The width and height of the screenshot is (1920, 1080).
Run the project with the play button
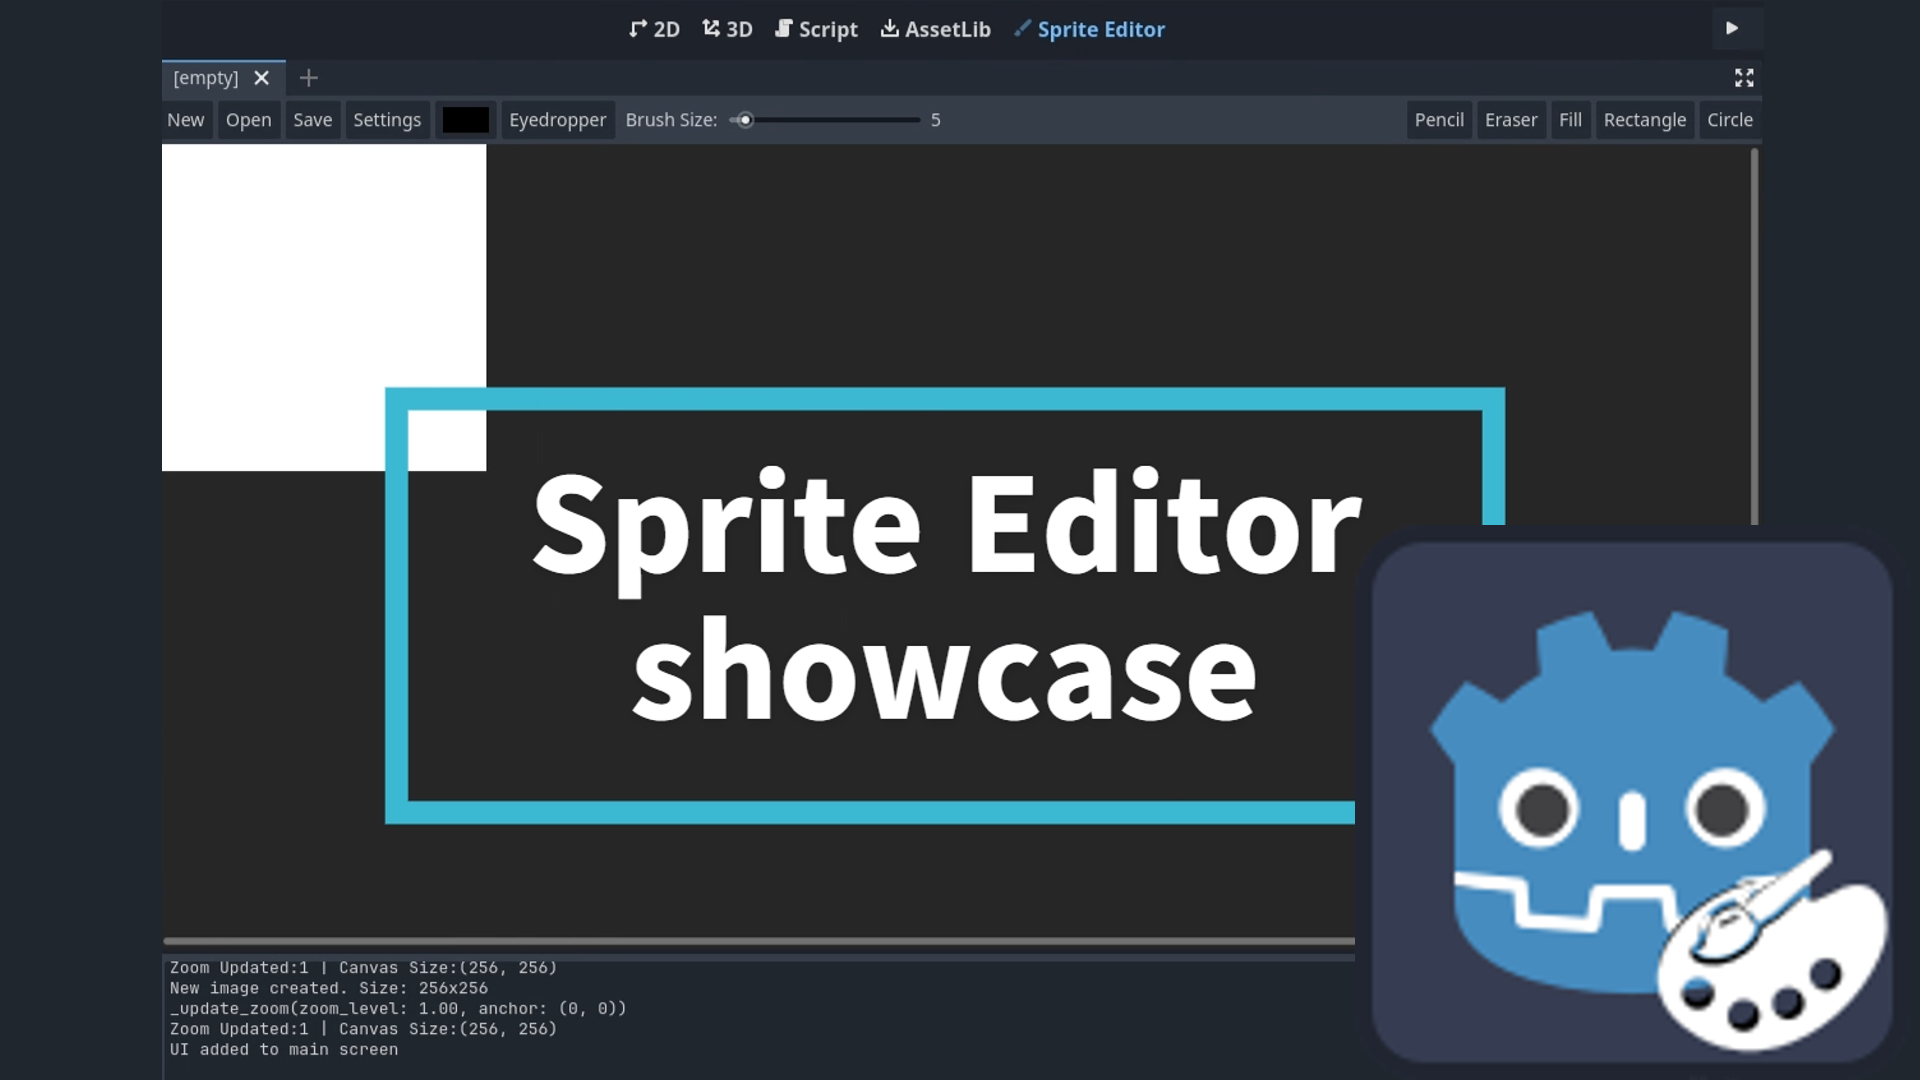(1732, 28)
